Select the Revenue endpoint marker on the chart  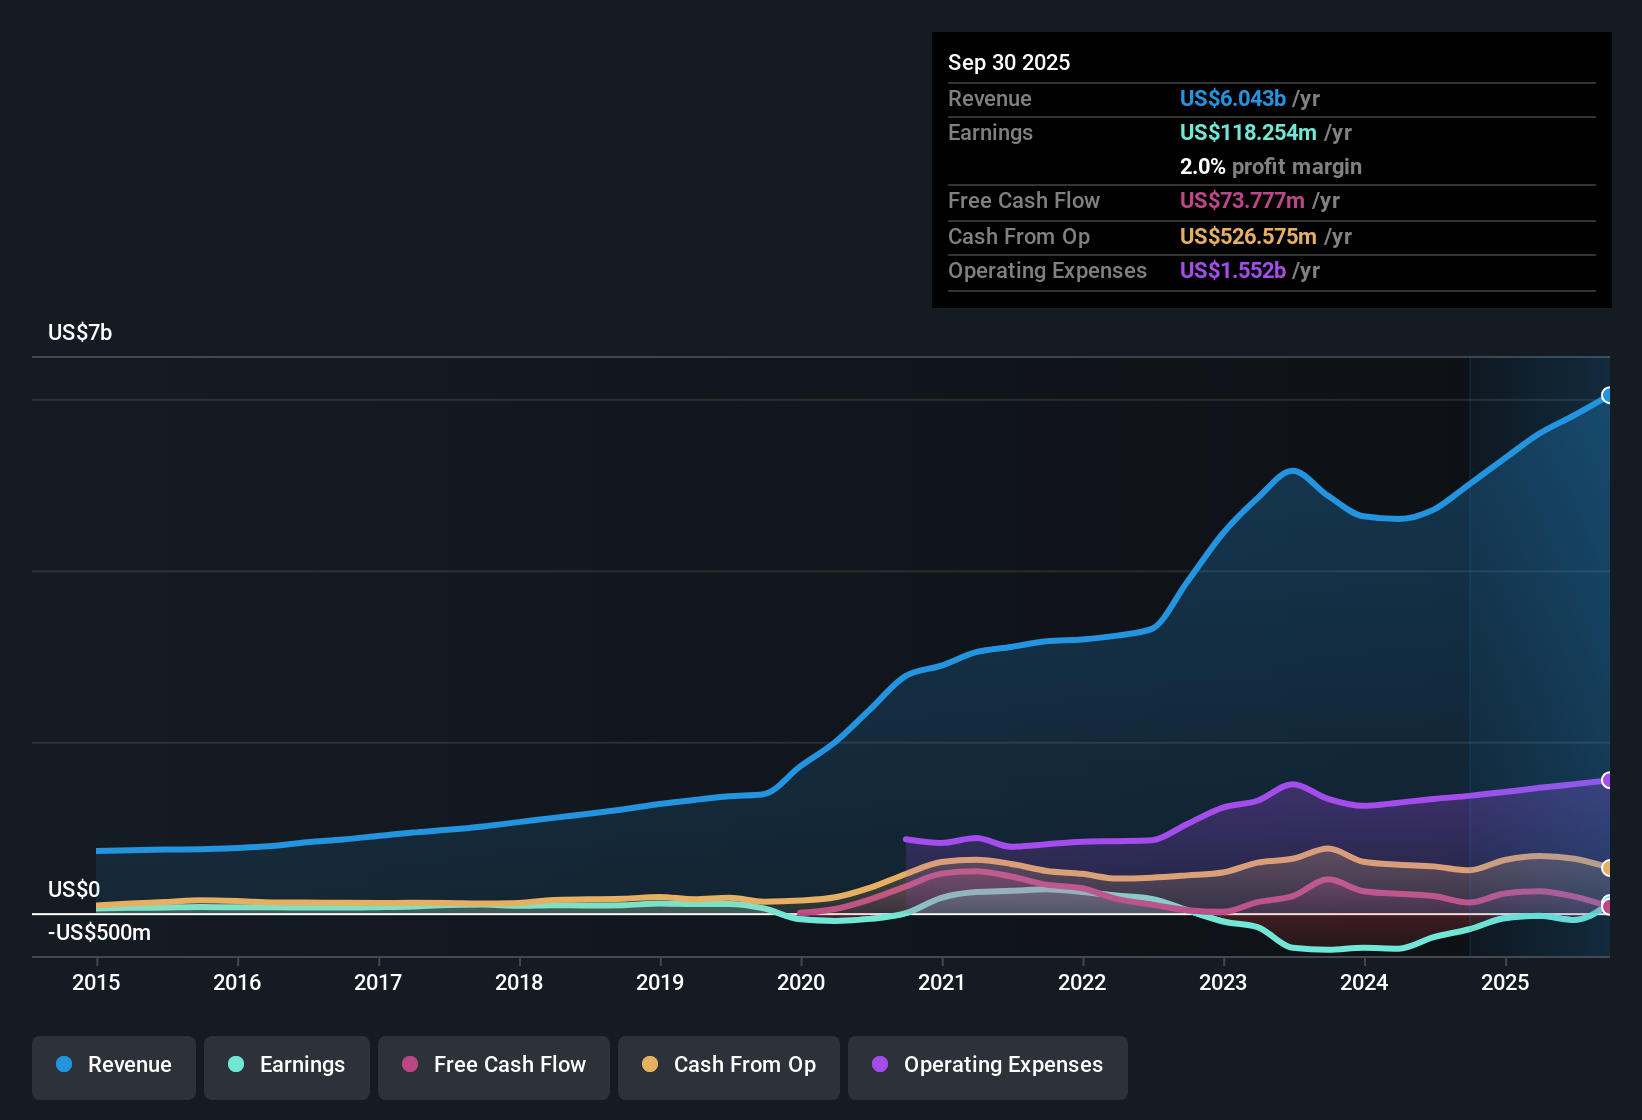(1607, 396)
